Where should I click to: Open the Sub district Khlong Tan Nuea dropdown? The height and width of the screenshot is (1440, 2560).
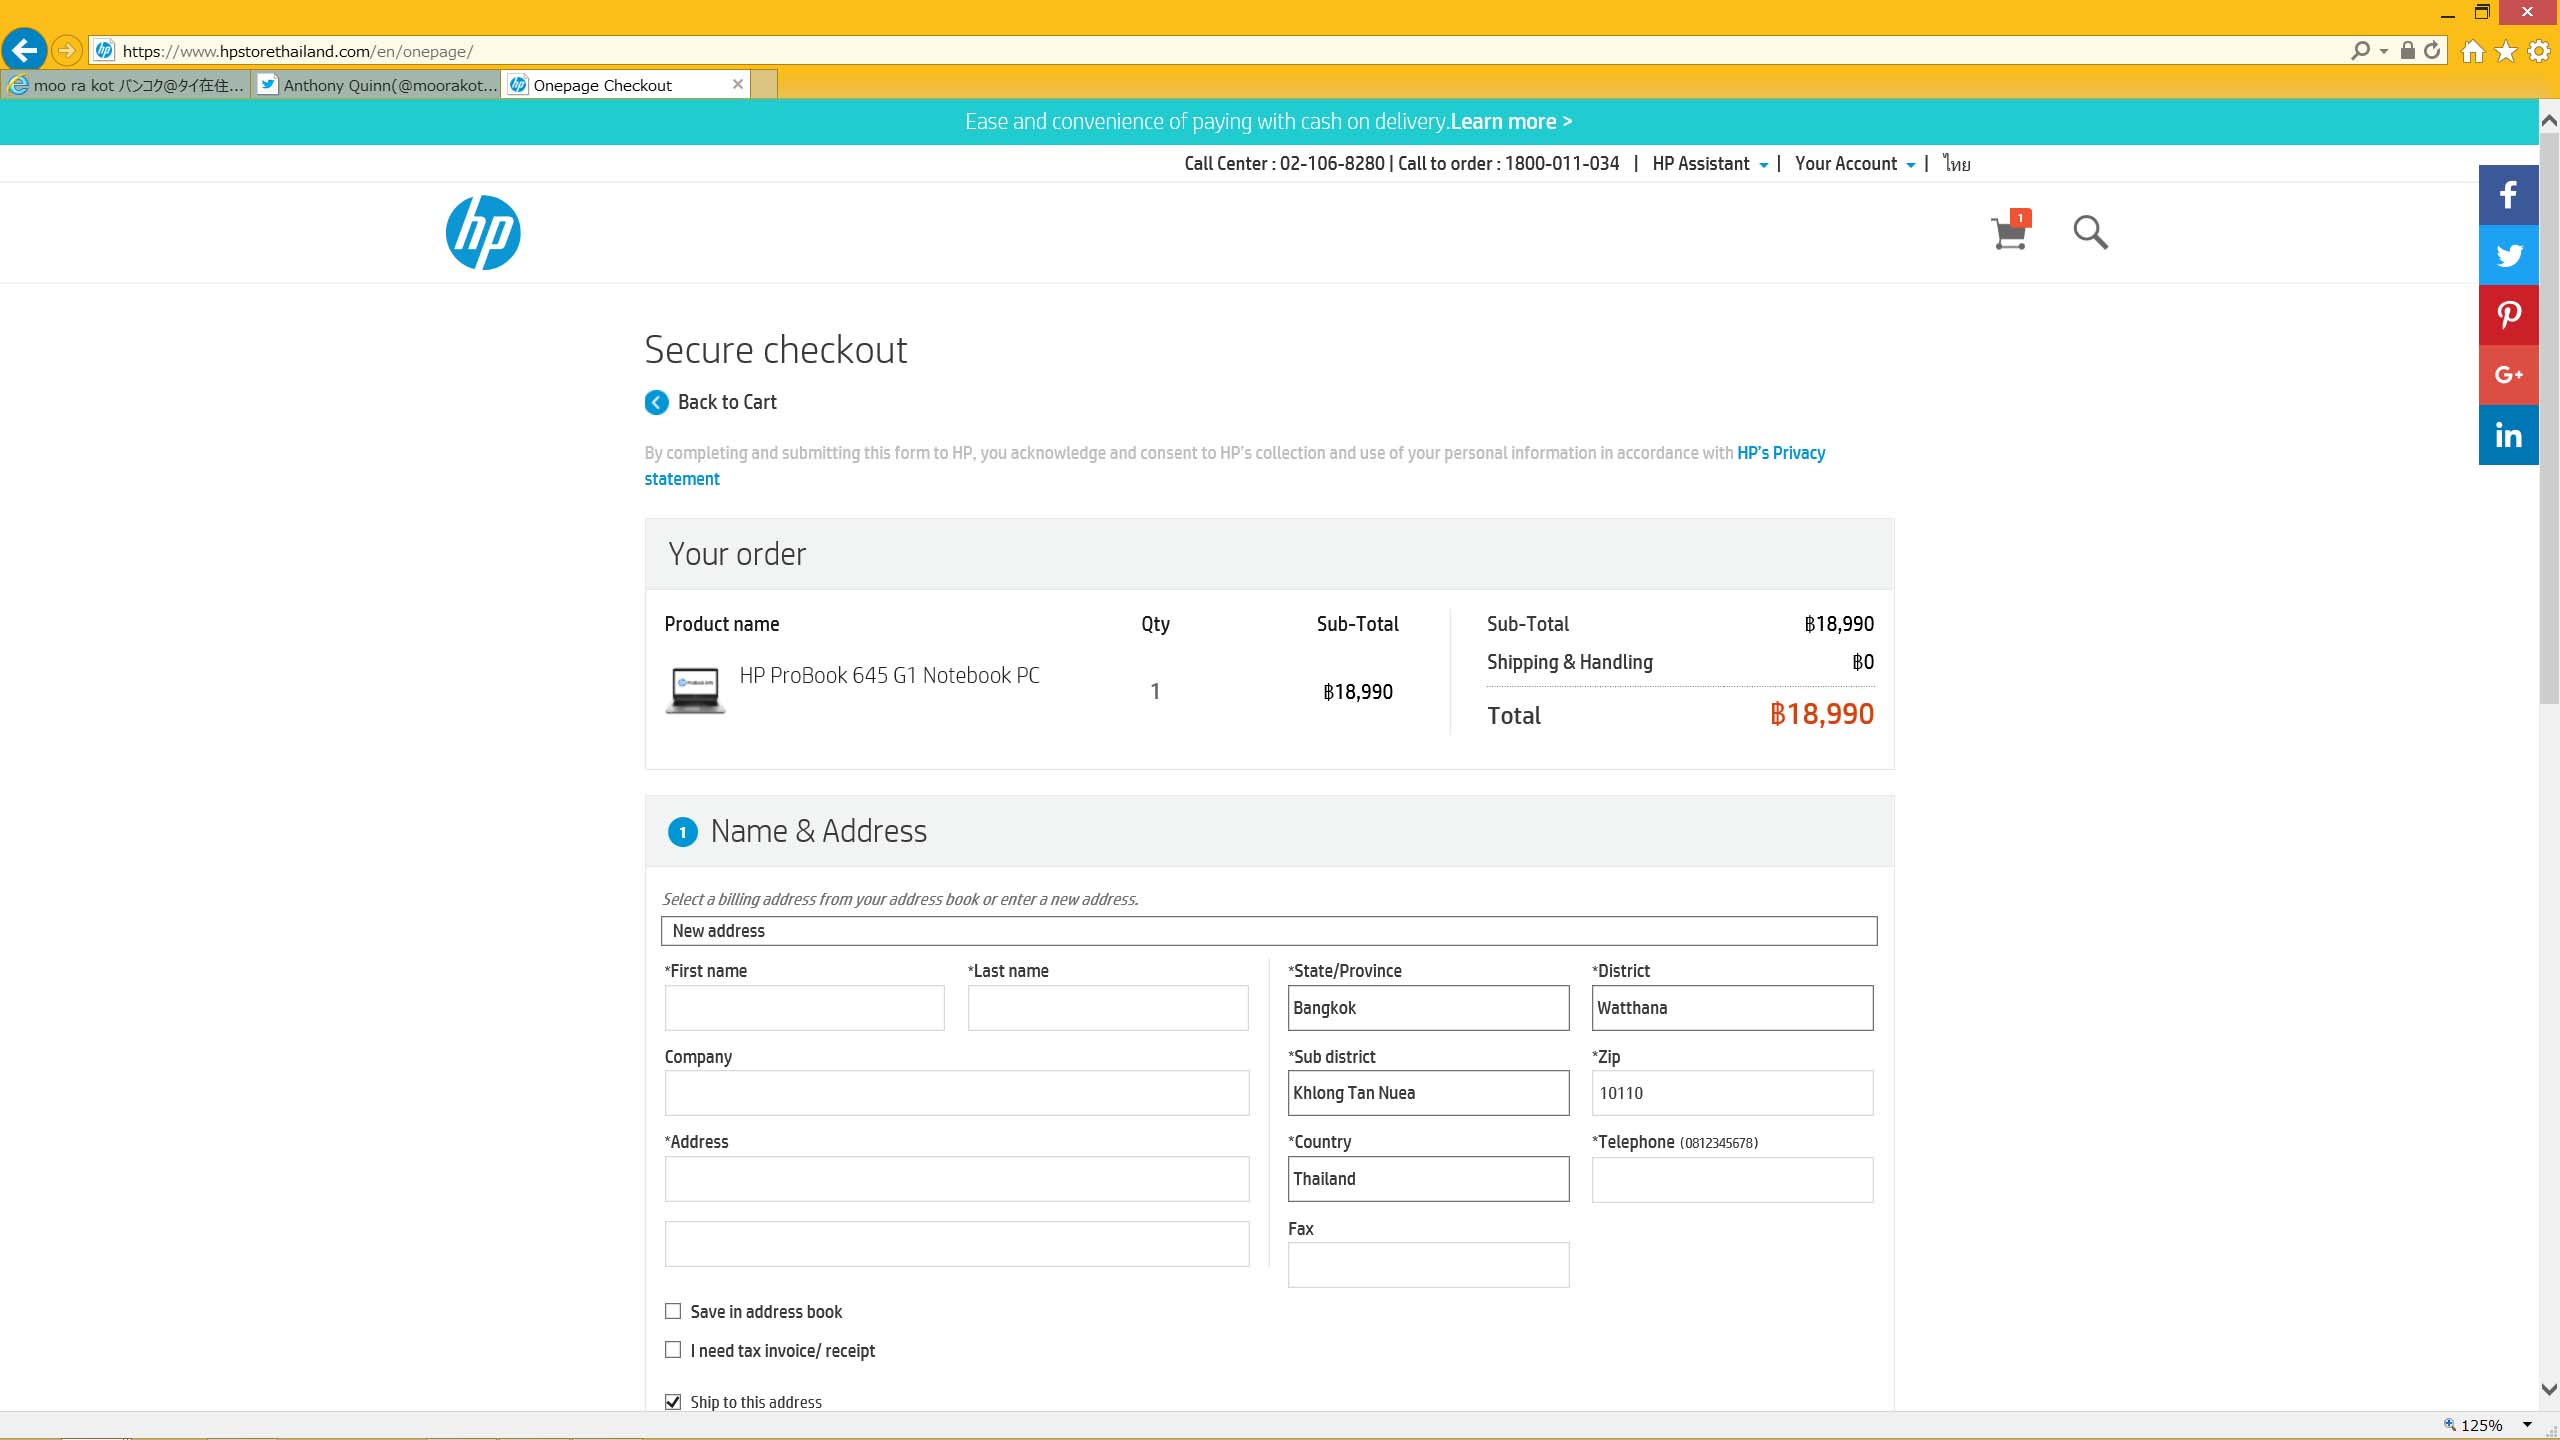pos(1428,1093)
